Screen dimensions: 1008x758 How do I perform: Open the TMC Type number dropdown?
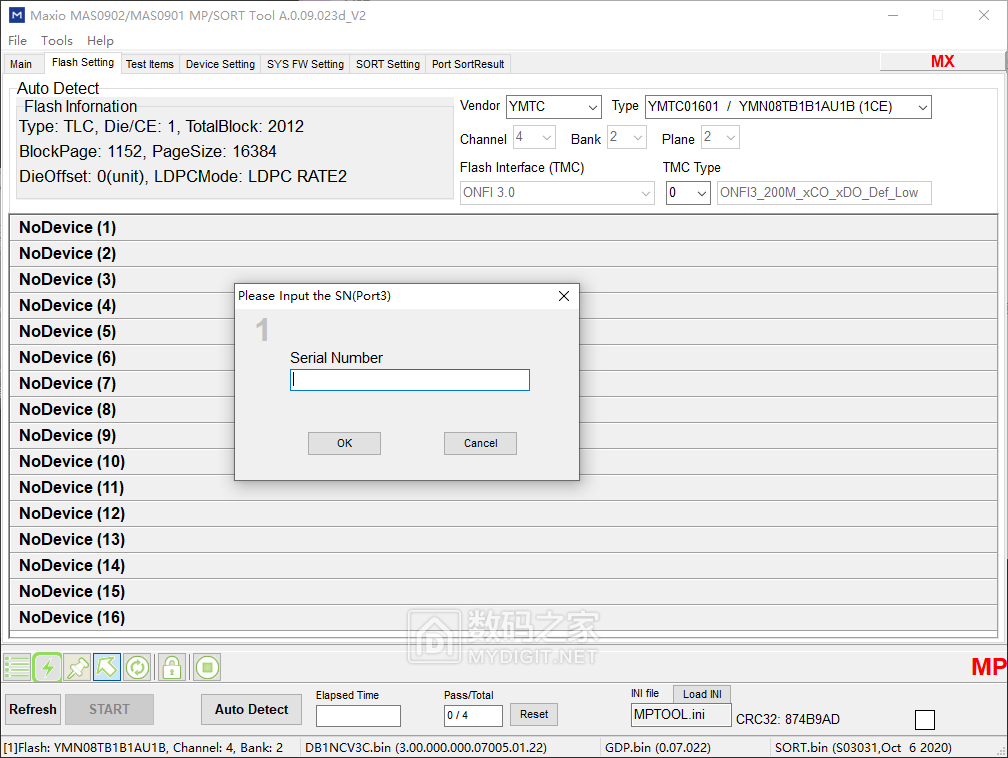tap(688, 193)
